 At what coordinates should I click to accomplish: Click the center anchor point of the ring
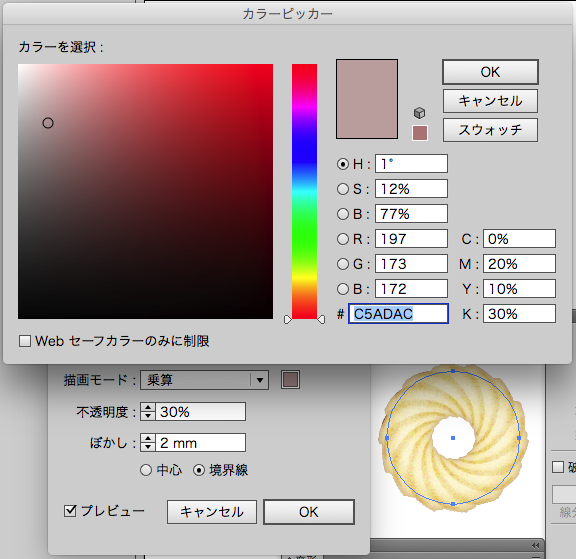453,438
